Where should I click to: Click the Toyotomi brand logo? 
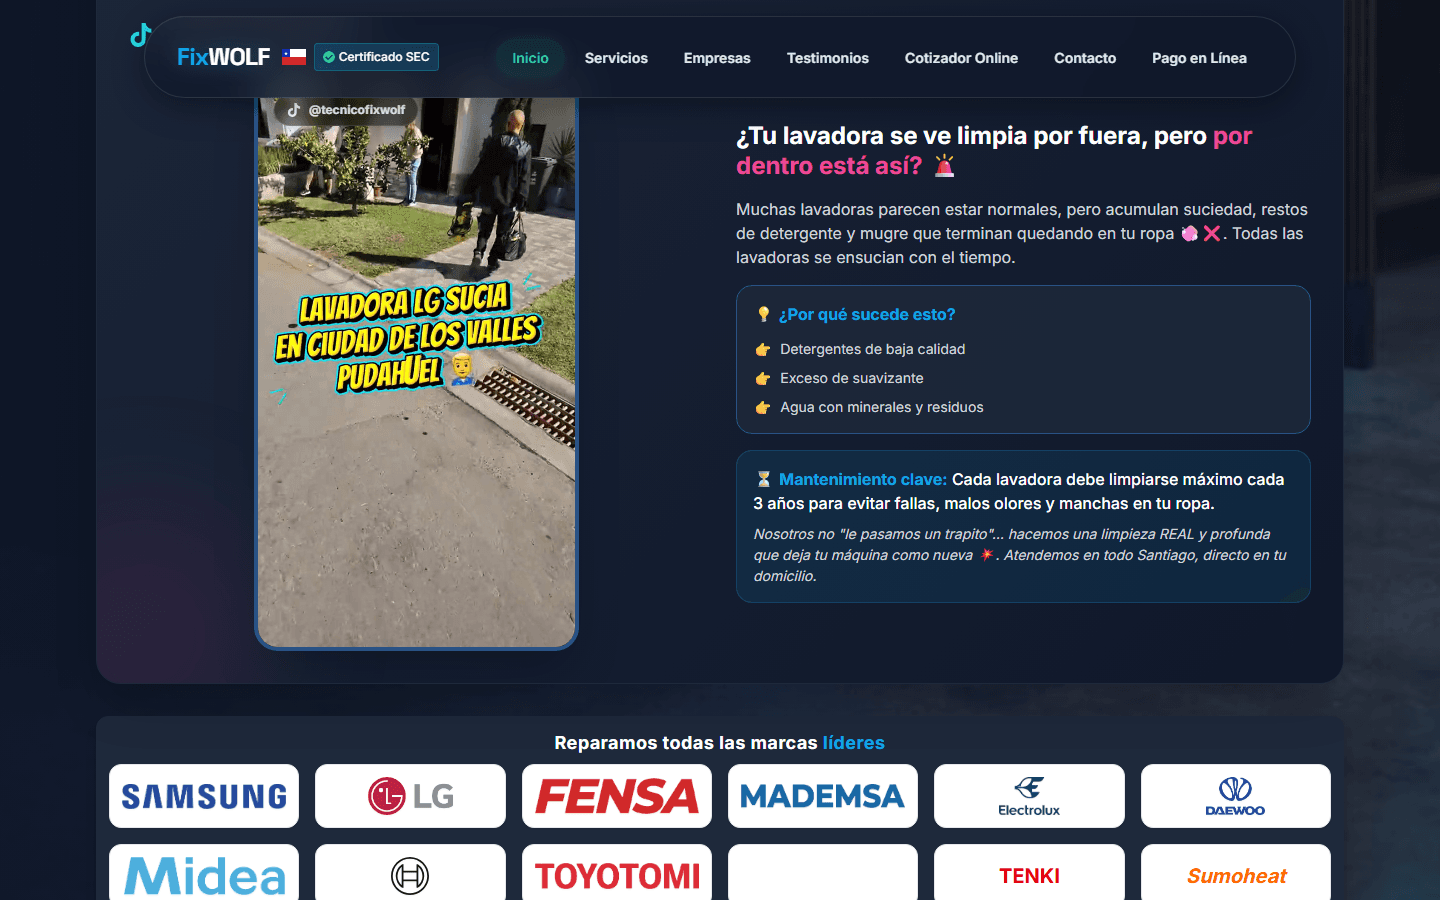617,873
